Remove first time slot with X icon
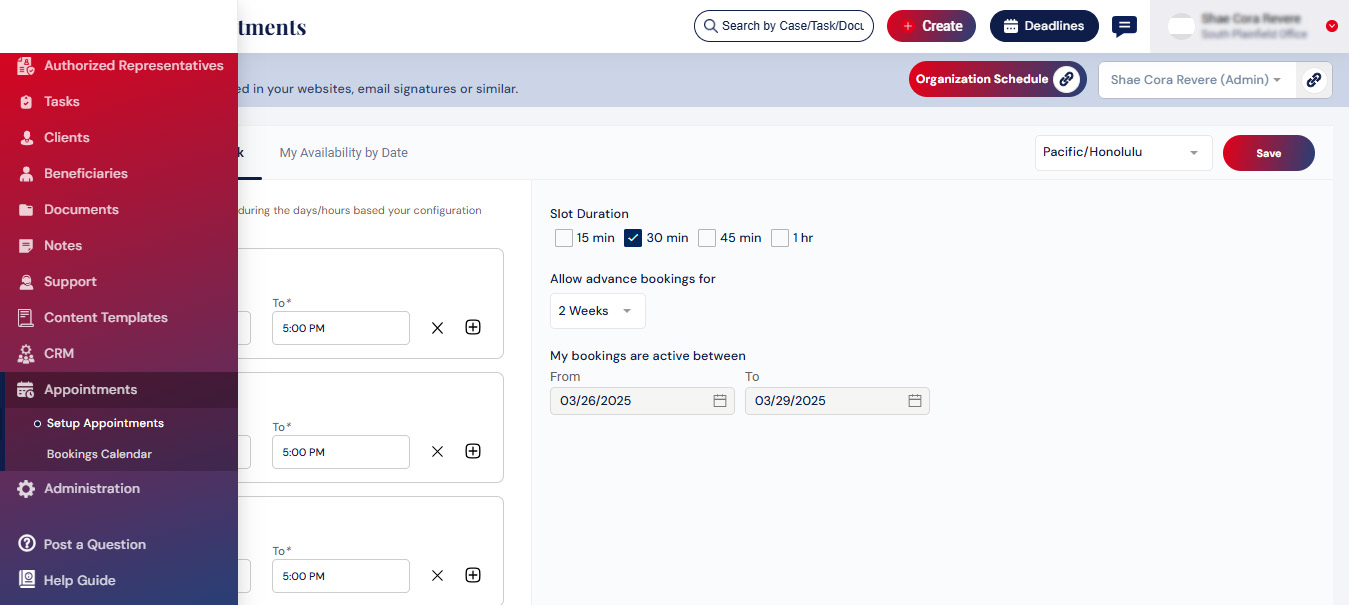Screen dimensions: 1349x605 pyautogui.click(x=437, y=328)
